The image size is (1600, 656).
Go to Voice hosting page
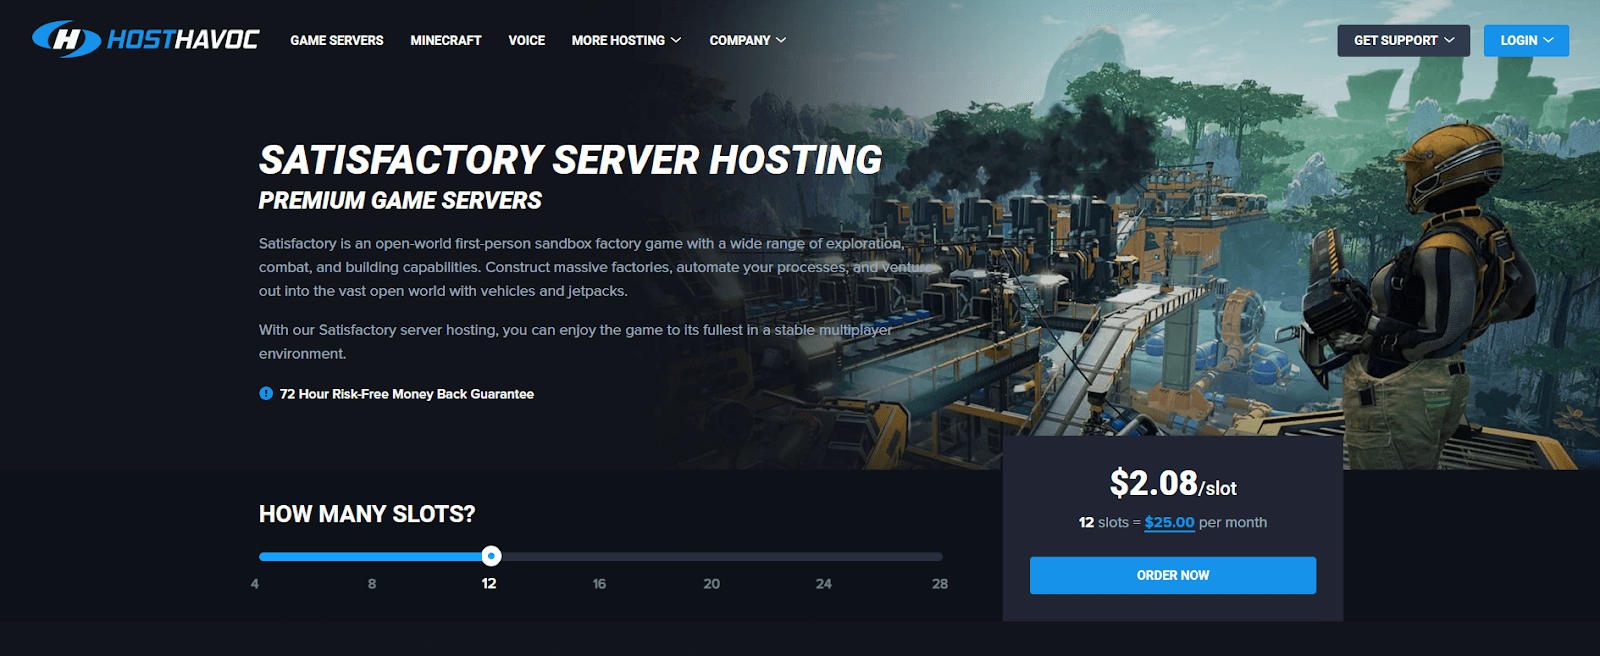[x=527, y=41]
